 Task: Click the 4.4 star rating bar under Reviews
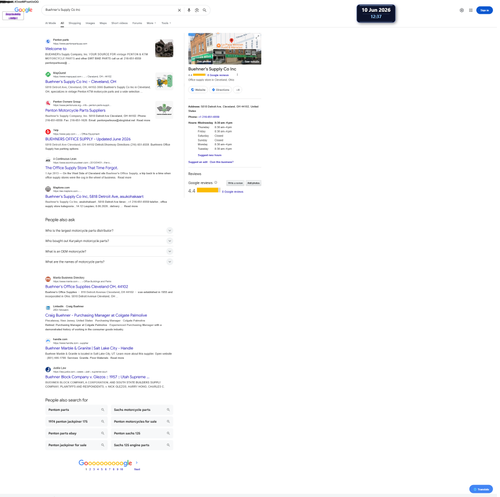pos(208,190)
